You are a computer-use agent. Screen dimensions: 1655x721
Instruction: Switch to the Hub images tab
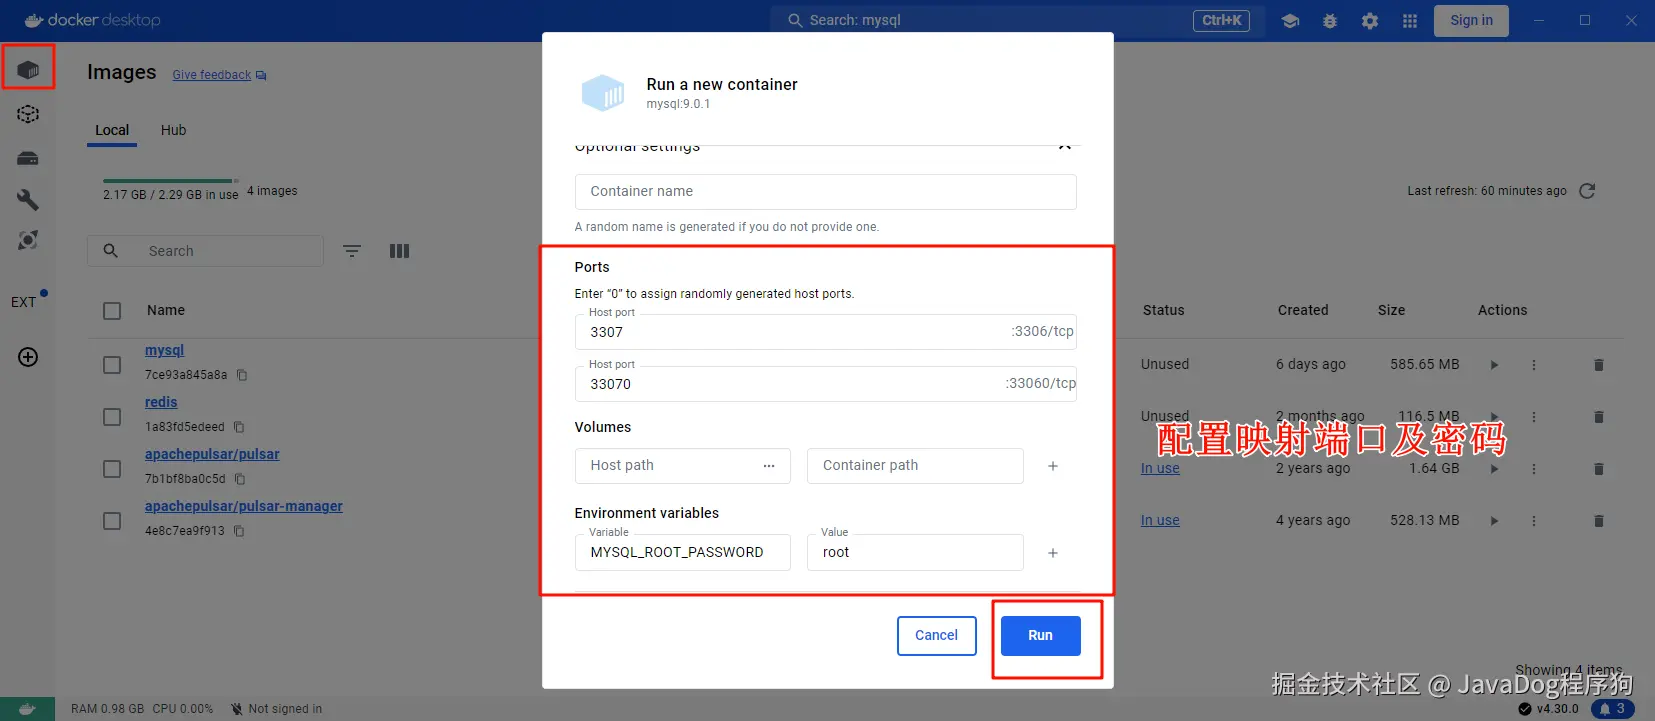pyautogui.click(x=174, y=130)
